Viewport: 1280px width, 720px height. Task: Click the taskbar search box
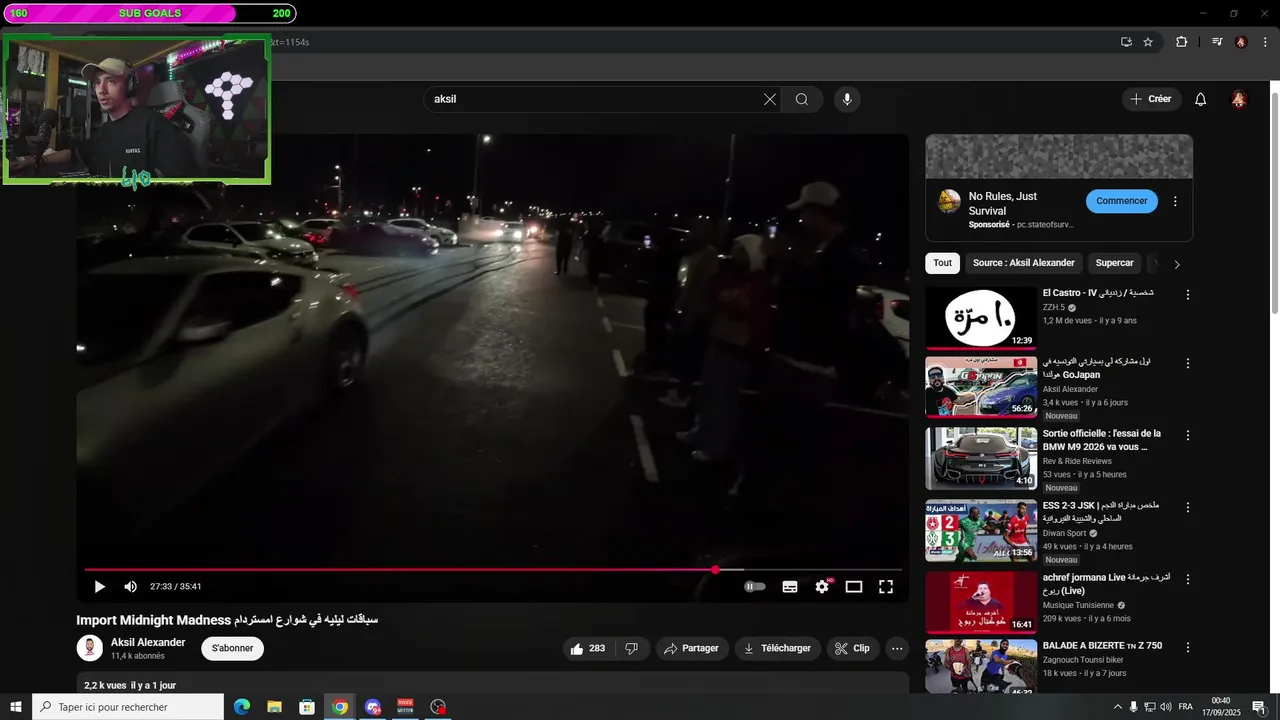tap(128, 707)
